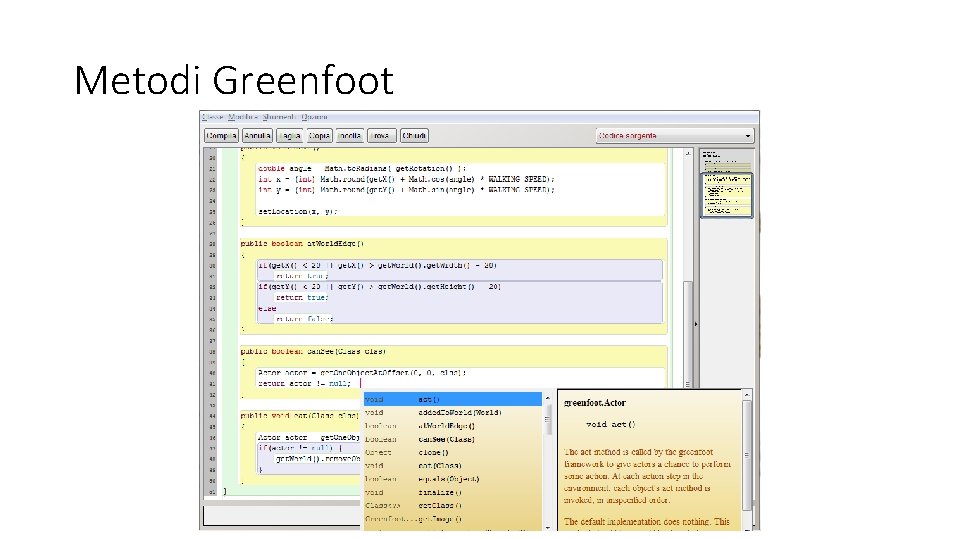
Task: Click the autocomplete list scroll-up arrow
Action: (547, 398)
